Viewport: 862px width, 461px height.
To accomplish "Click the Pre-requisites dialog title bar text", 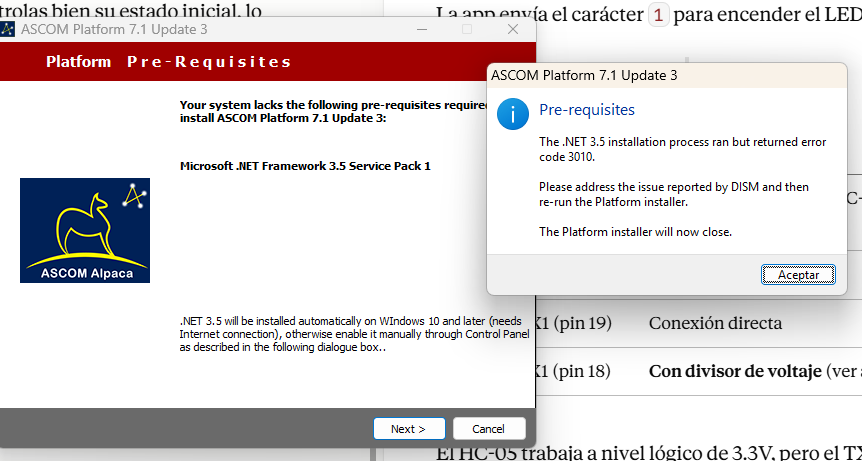I will tap(584, 75).
